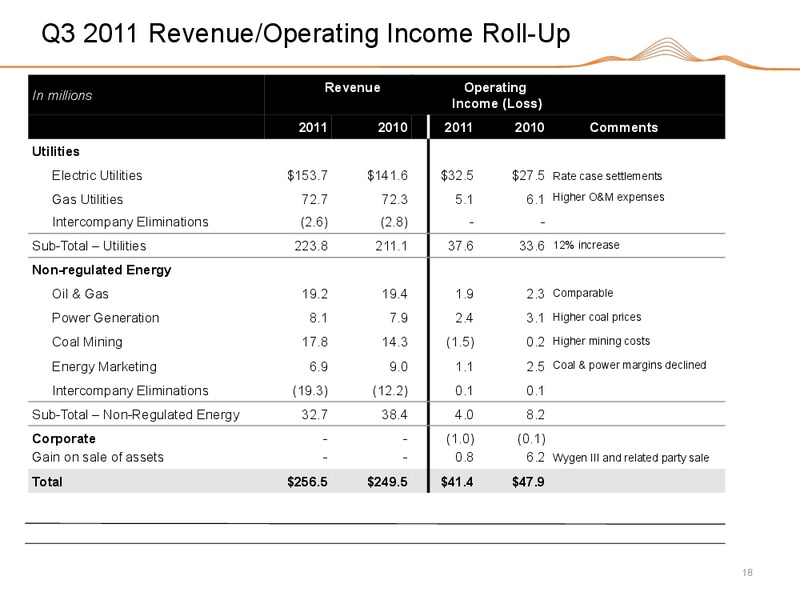Screen dimensions: 800x600
Task: Select the "Oil & Gas" row label
Action: tap(80, 294)
